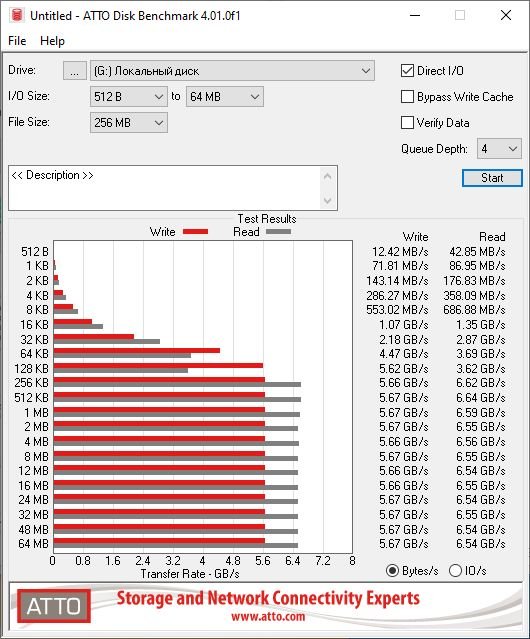Click the red Write legend swatch
Viewport: 530px width, 639px height.
tap(196, 231)
